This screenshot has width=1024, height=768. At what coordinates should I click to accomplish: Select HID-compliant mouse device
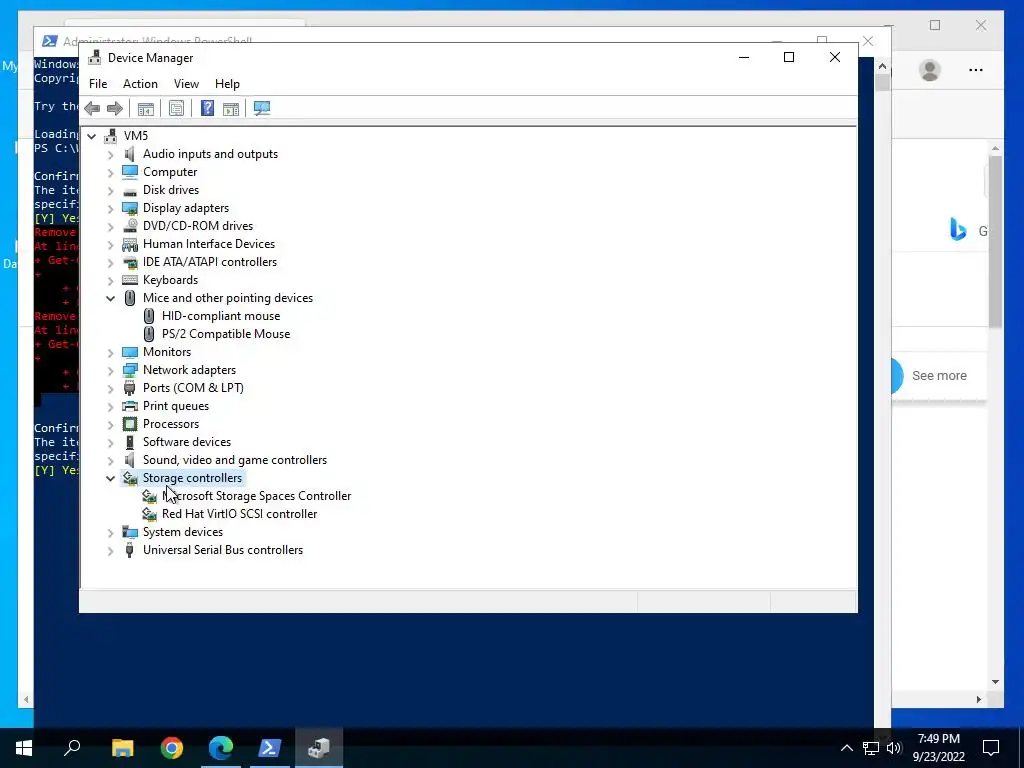[x=221, y=315]
